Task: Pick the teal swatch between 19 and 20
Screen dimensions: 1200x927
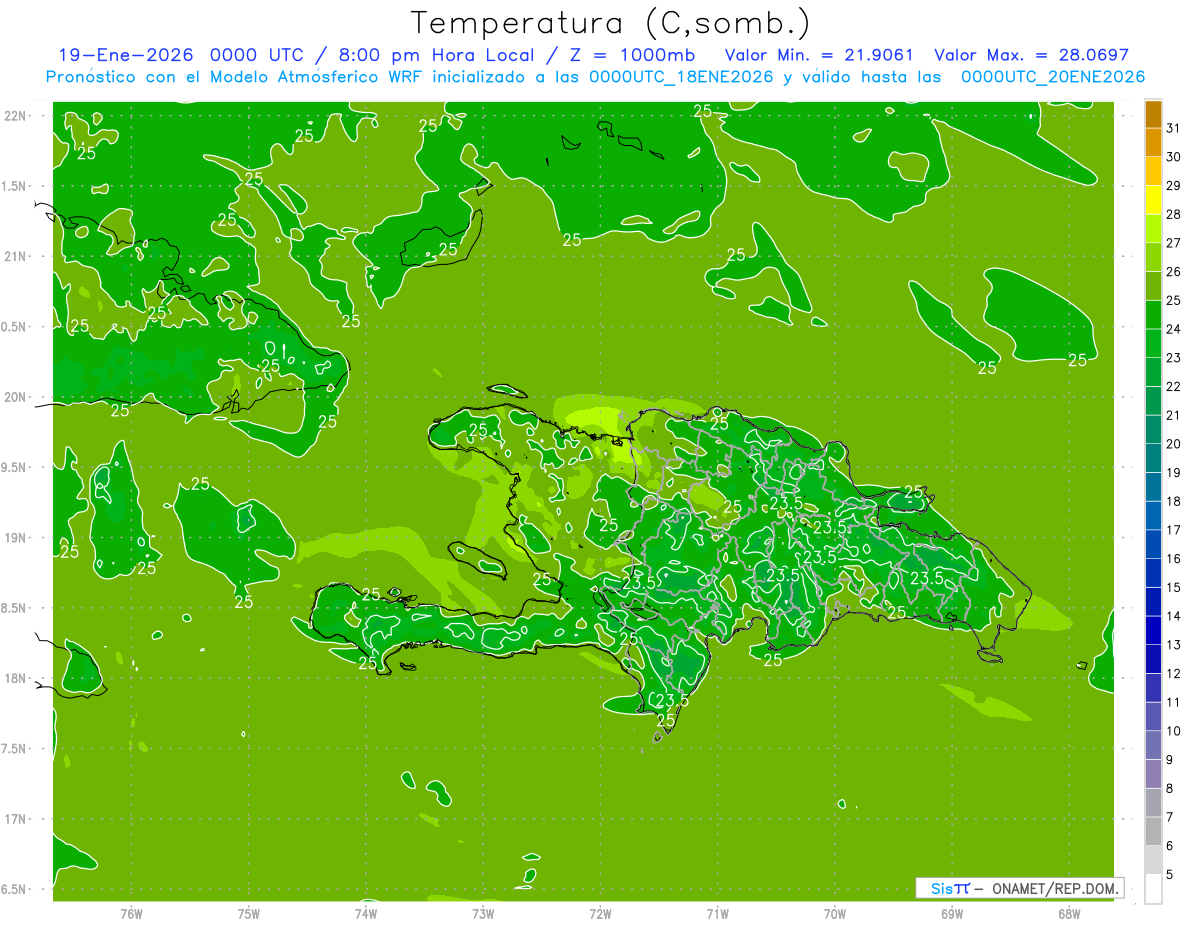Action: 1153,458
